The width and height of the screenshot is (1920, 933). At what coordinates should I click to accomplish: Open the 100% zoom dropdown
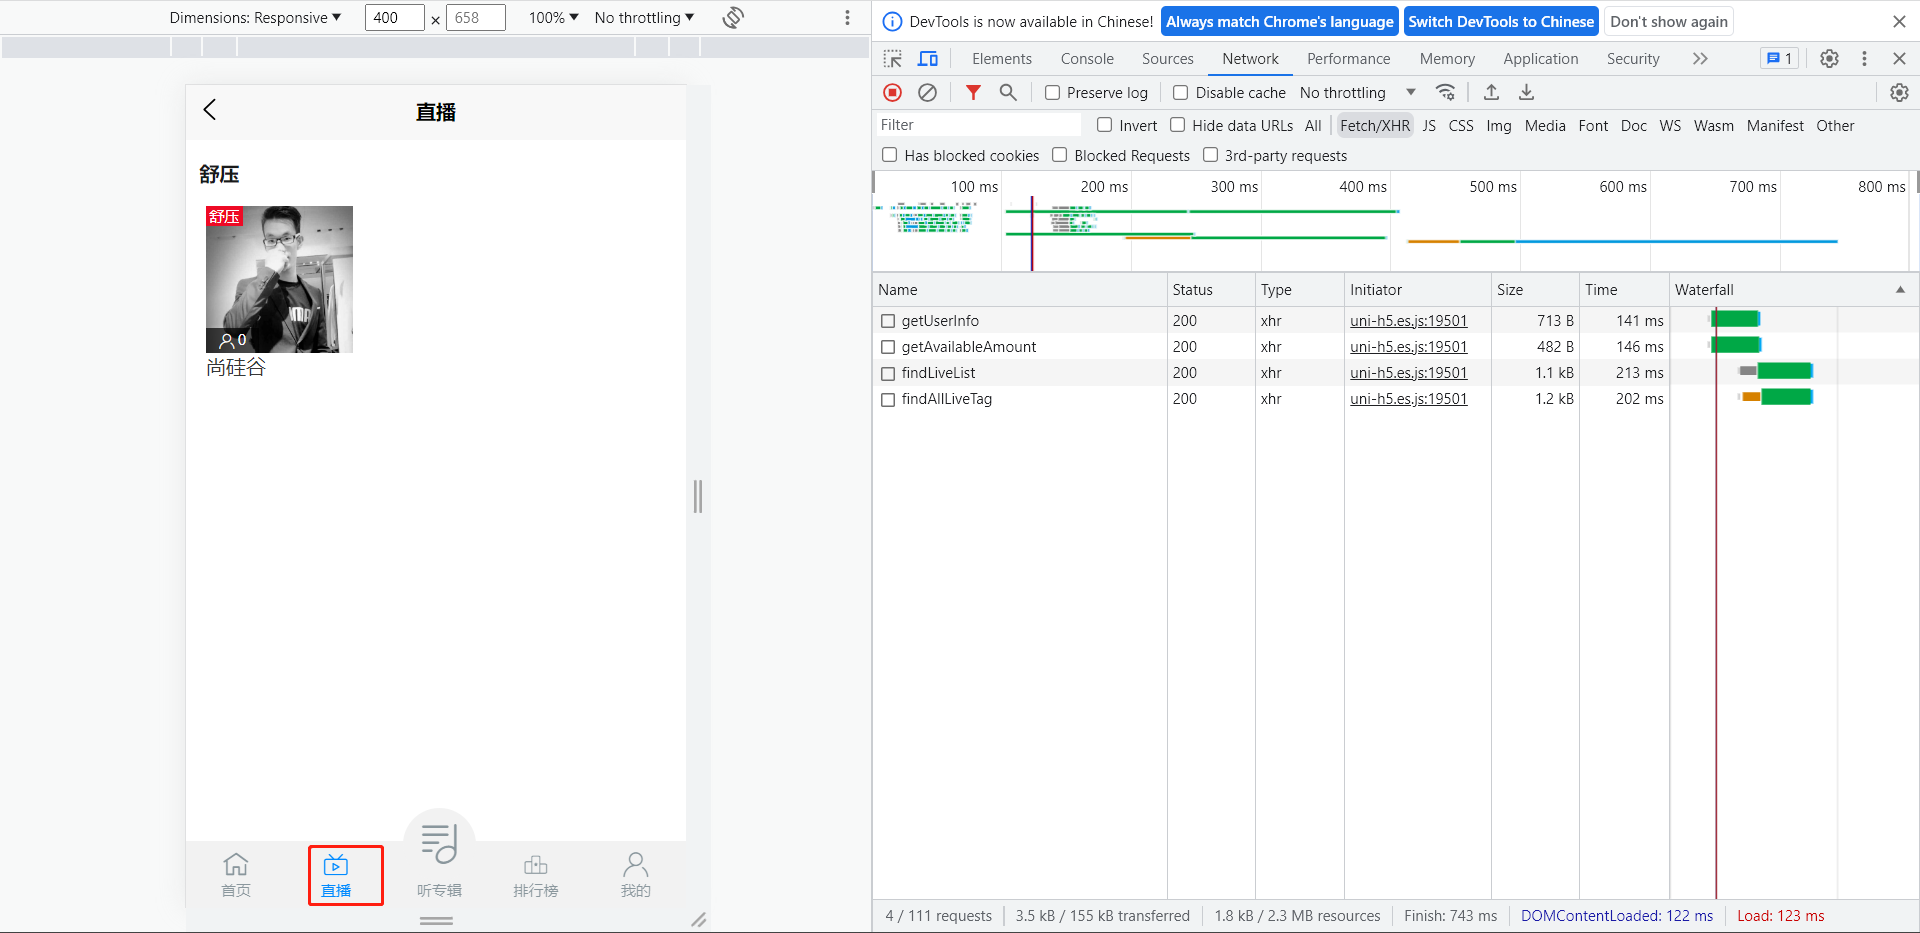click(x=553, y=17)
